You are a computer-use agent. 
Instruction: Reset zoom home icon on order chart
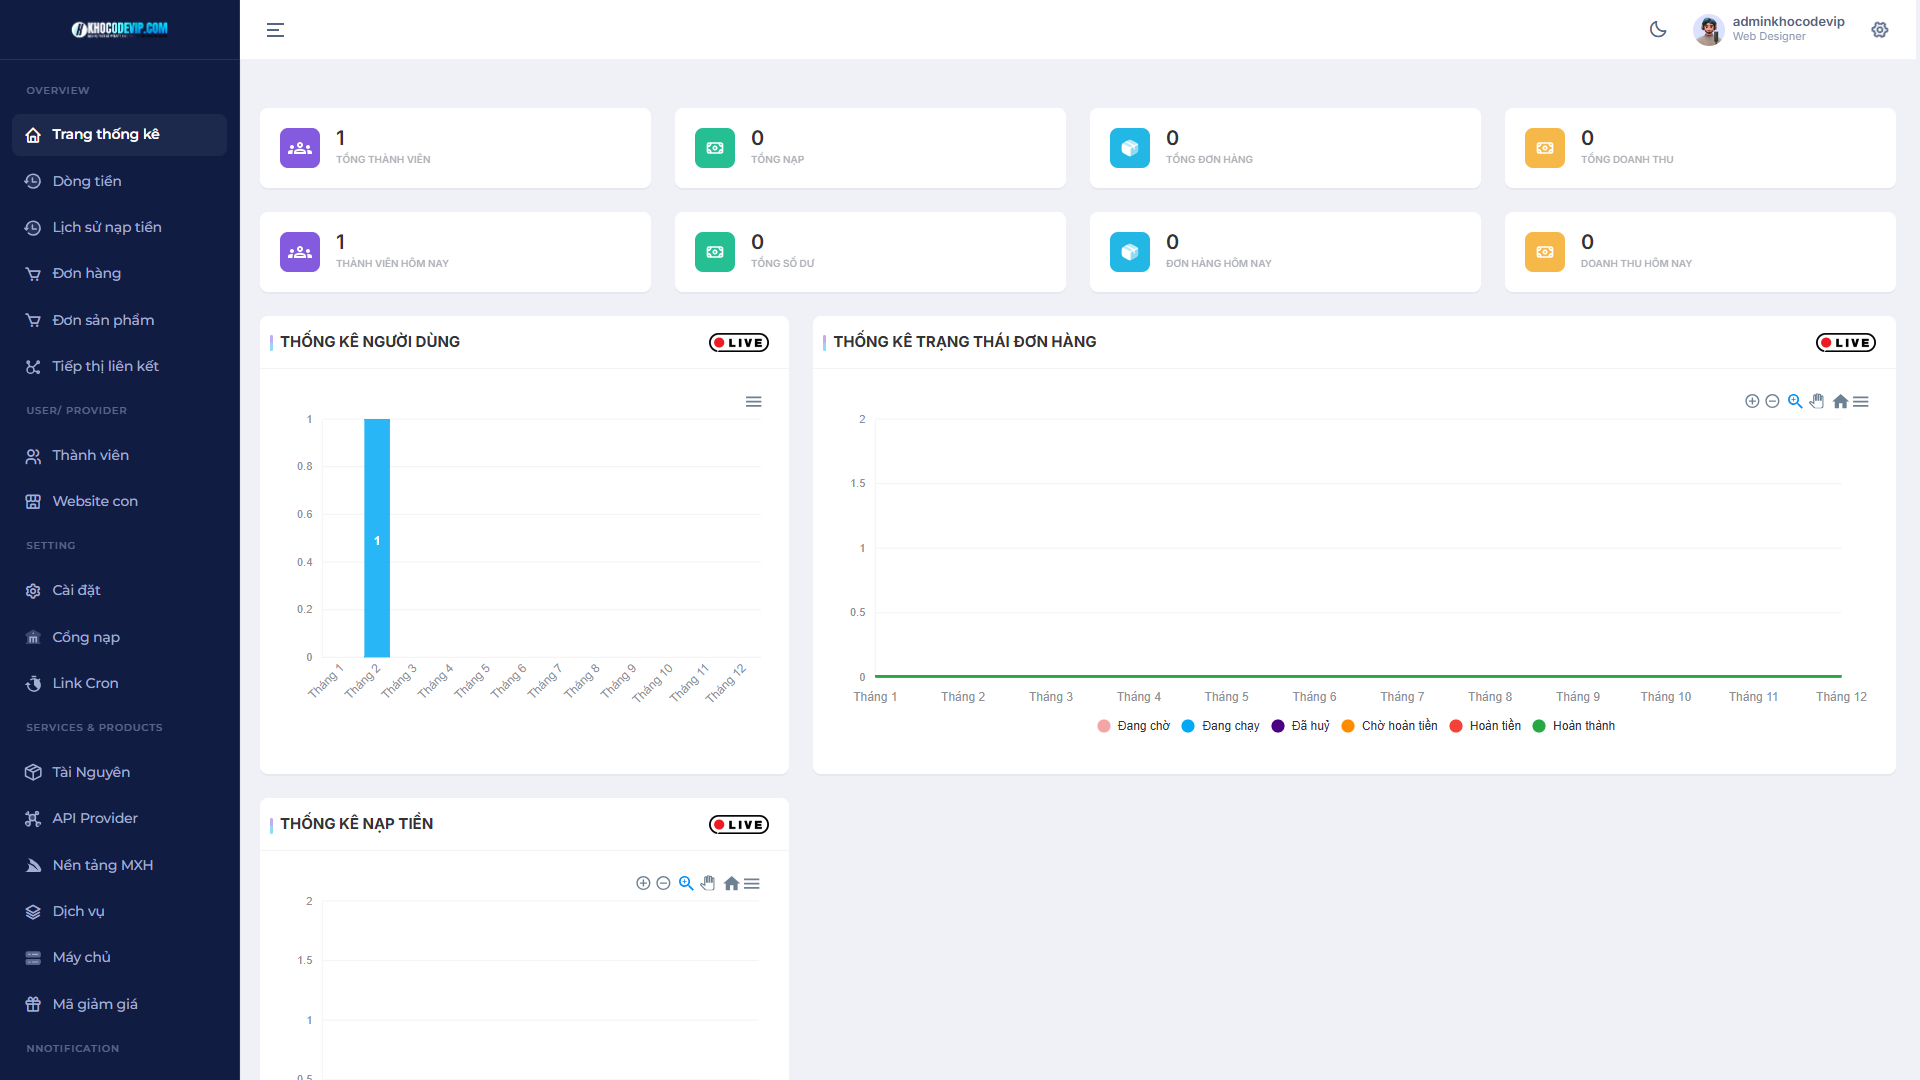tap(1840, 401)
